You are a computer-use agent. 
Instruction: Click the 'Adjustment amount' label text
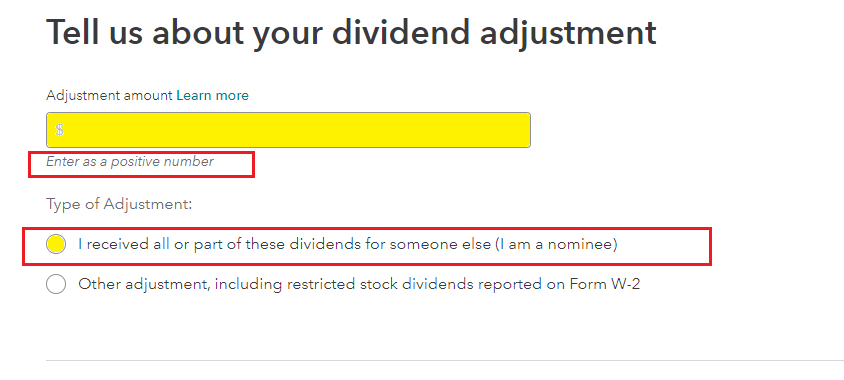click(110, 96)
